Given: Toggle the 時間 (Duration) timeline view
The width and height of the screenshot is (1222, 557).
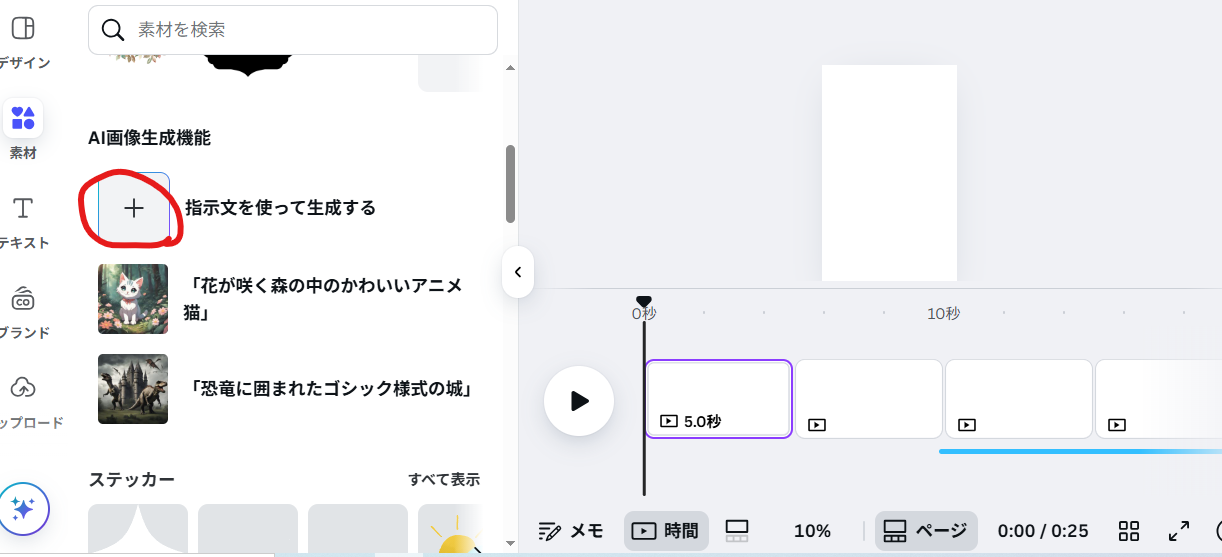Looking at the screenshot, I should coord(666,531).
